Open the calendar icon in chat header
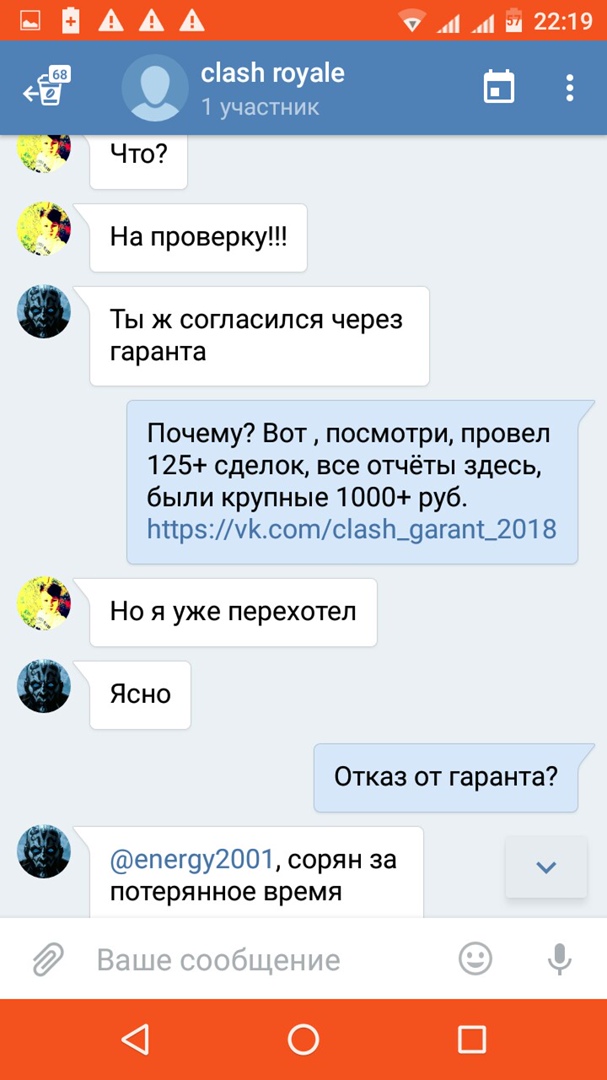Viewport: 607px width, 1080px height. 499,87
